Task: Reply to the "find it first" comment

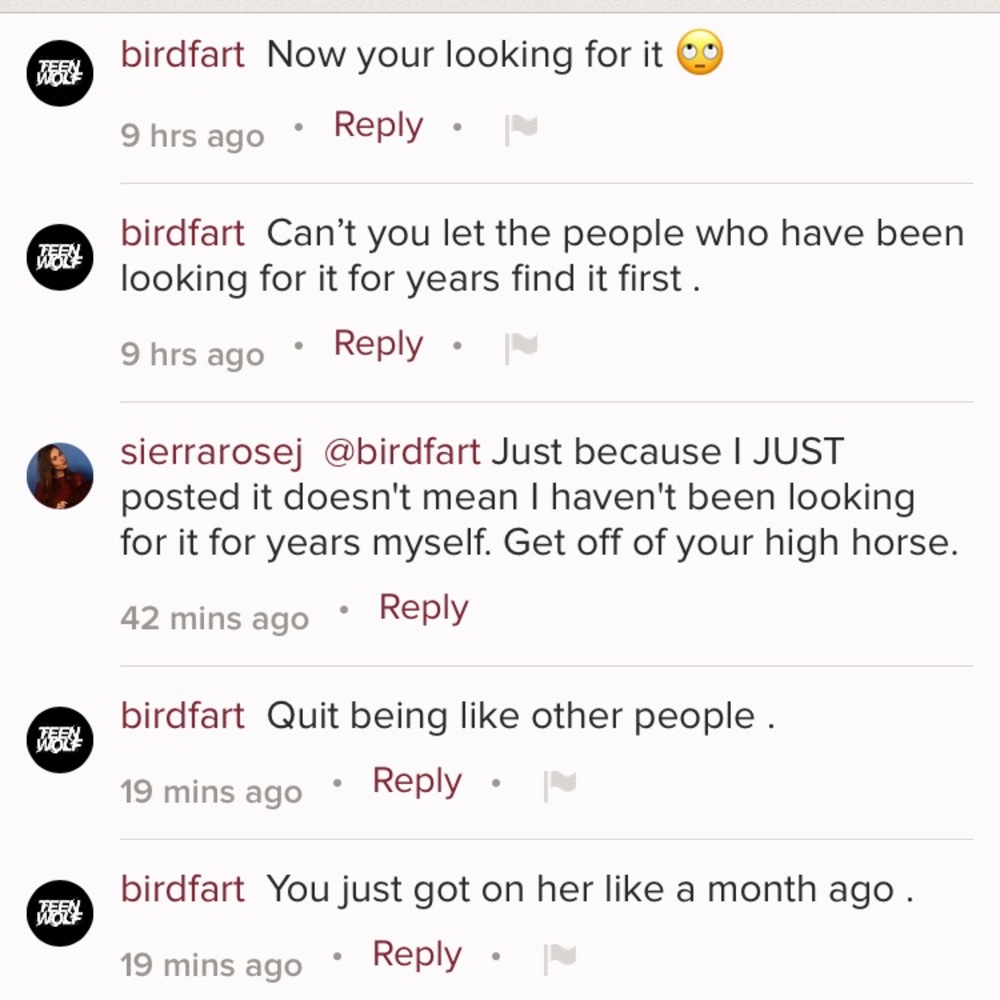Action: point(378,344)
